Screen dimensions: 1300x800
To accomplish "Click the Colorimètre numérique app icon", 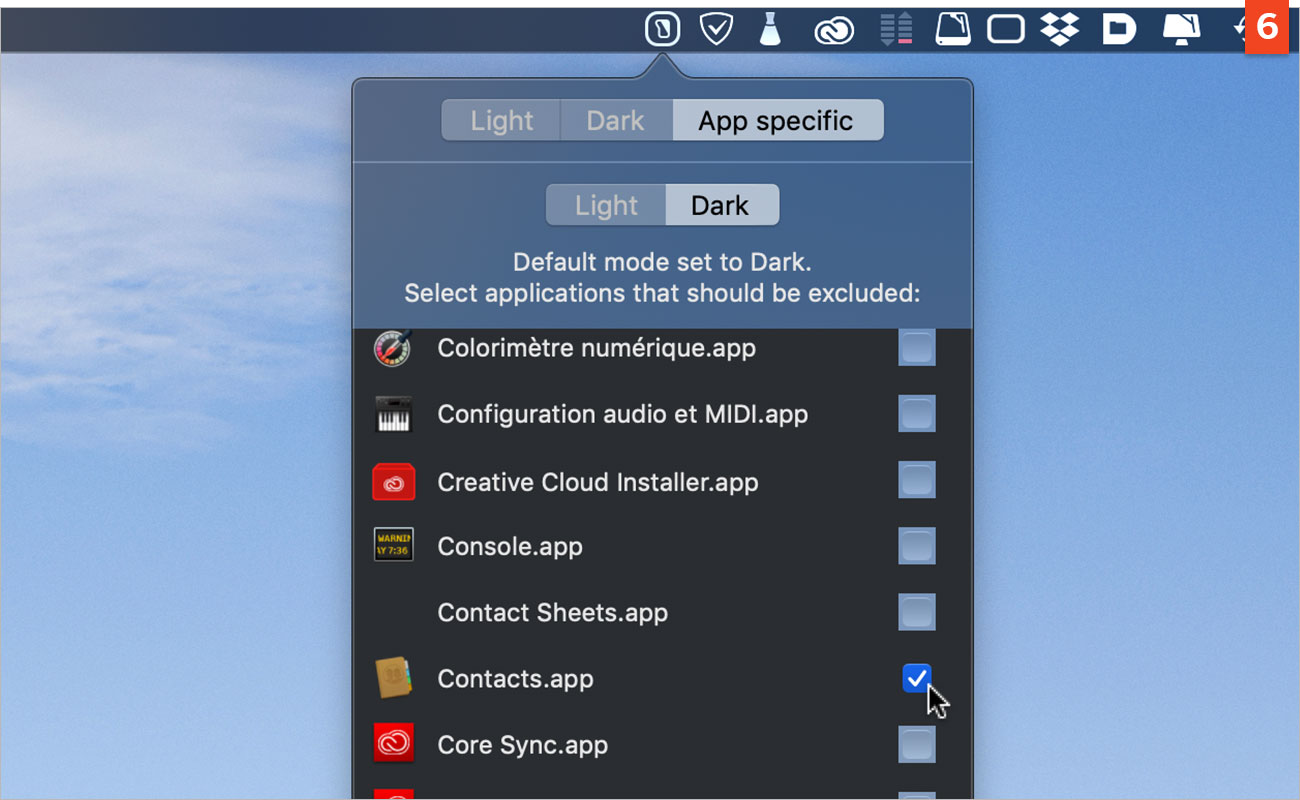I will click(393, 348).
